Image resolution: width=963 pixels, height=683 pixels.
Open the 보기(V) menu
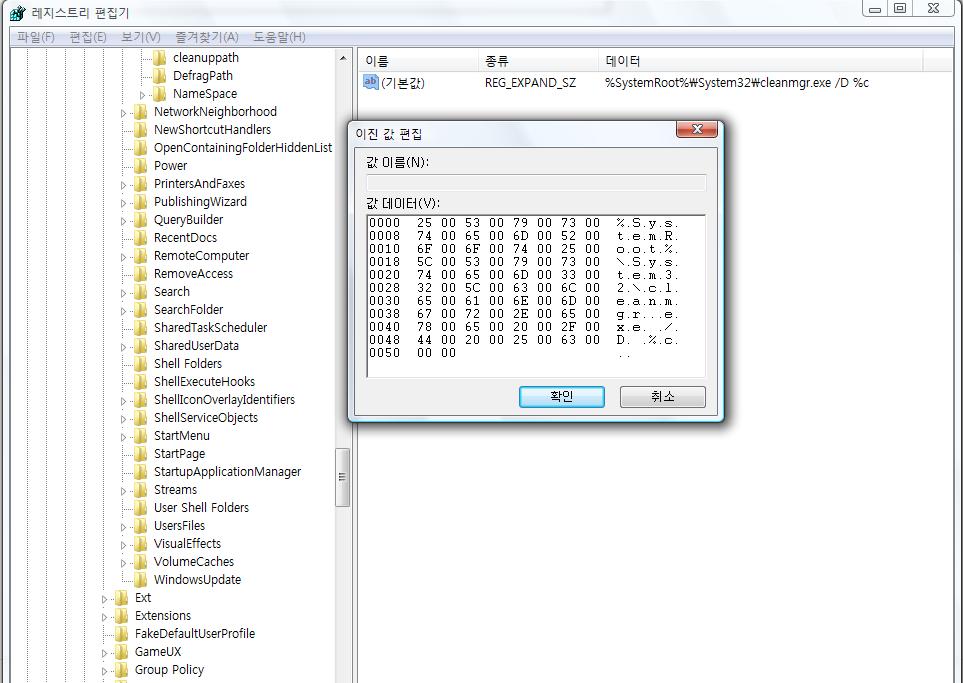pyautogui.click(x=141, y=37)
